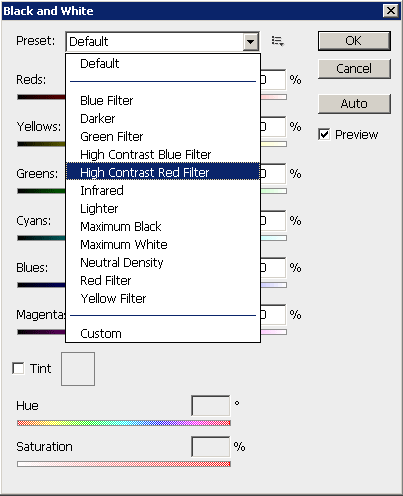Close the Black and White dialog
The width and height of the screenshot is (403, 496).
[391, 11]
